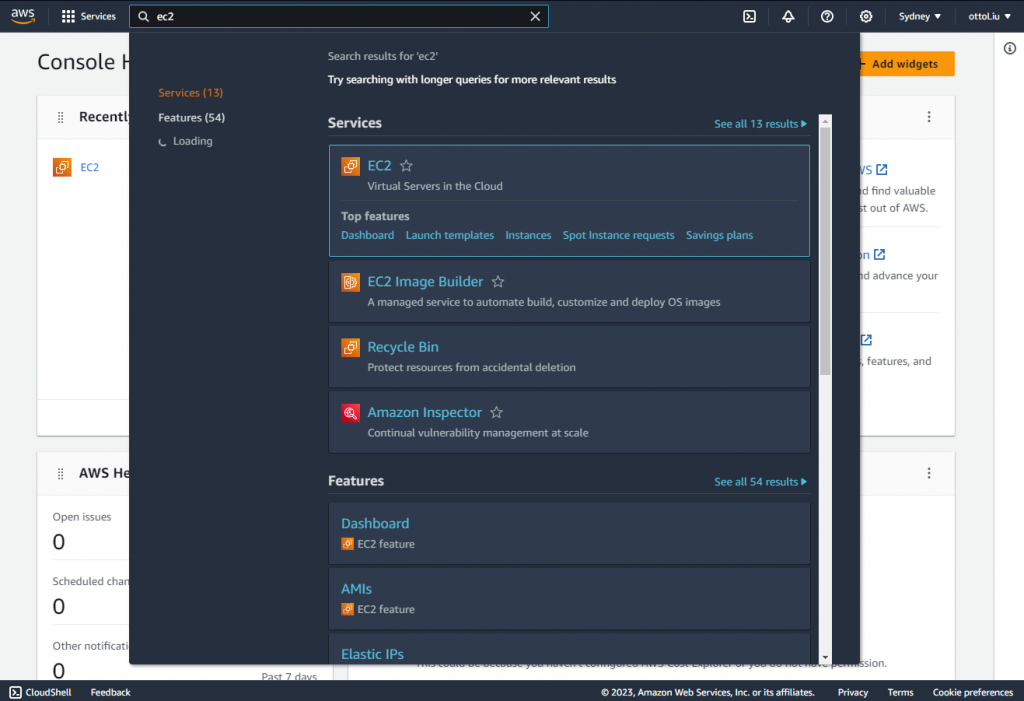Favorite EC2 with the star icon
1024x701 pixels.
point(406,166)
